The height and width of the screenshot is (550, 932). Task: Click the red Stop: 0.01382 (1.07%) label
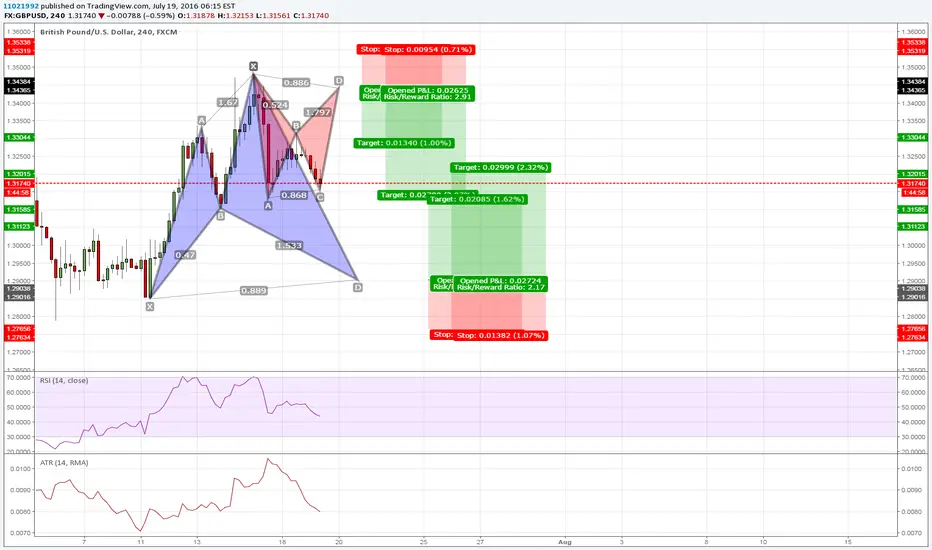500,335
